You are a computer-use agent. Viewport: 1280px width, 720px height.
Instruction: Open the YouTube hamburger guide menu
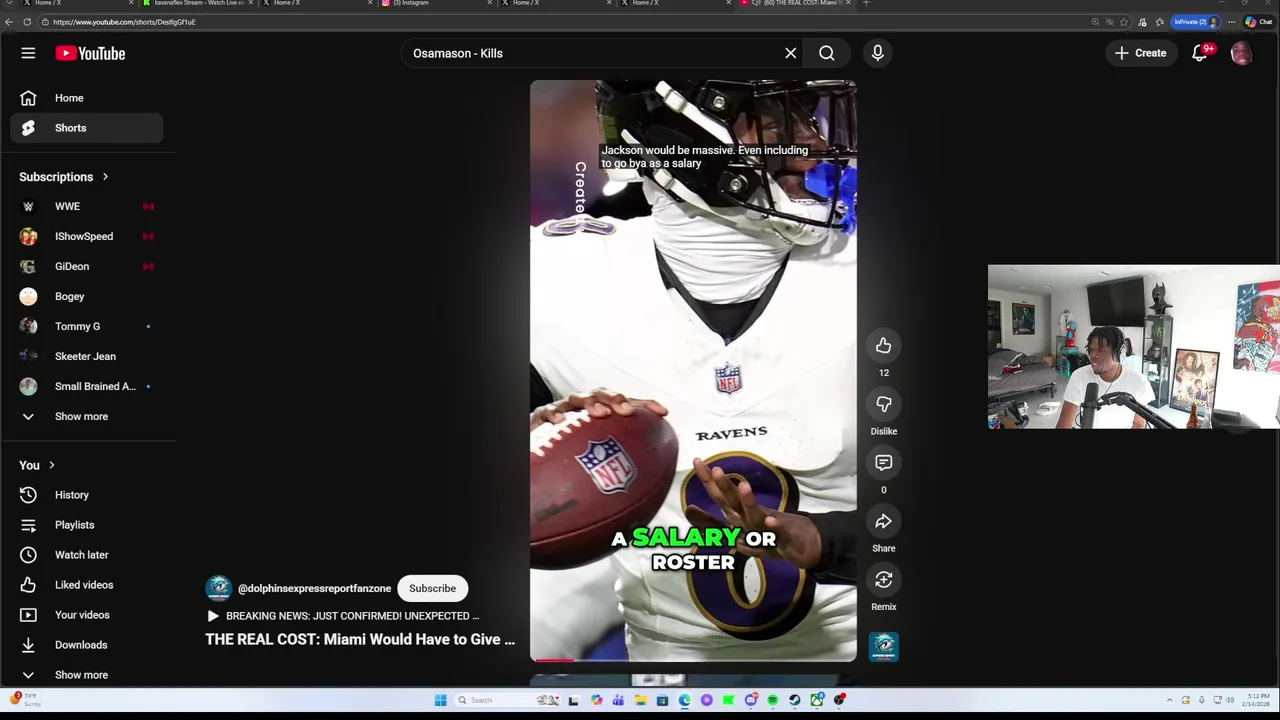[x=28, y=53]
